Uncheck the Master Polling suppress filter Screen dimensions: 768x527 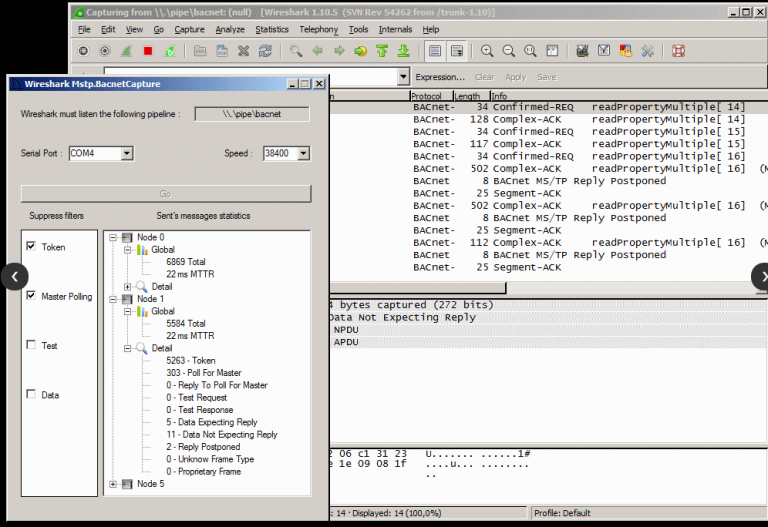[x=31, y=295]
